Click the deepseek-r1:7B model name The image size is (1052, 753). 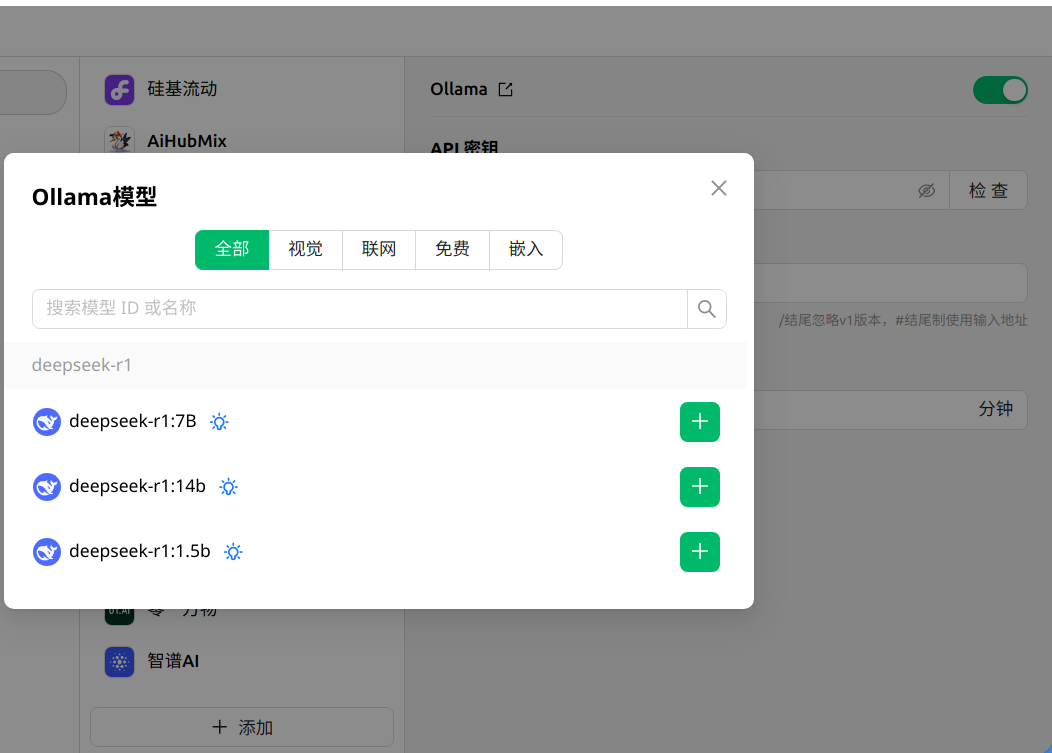(x=133, y=421)
